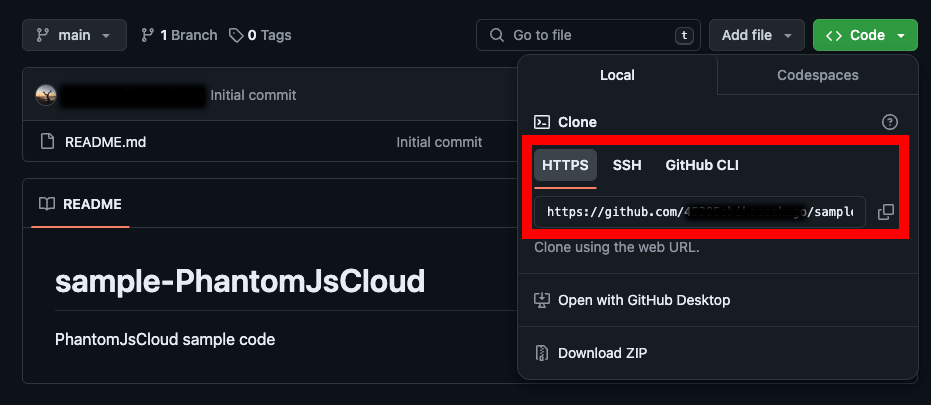Select the Local tab
The width and height of the screenshot is (931, 405).
[x=617, y=75]
